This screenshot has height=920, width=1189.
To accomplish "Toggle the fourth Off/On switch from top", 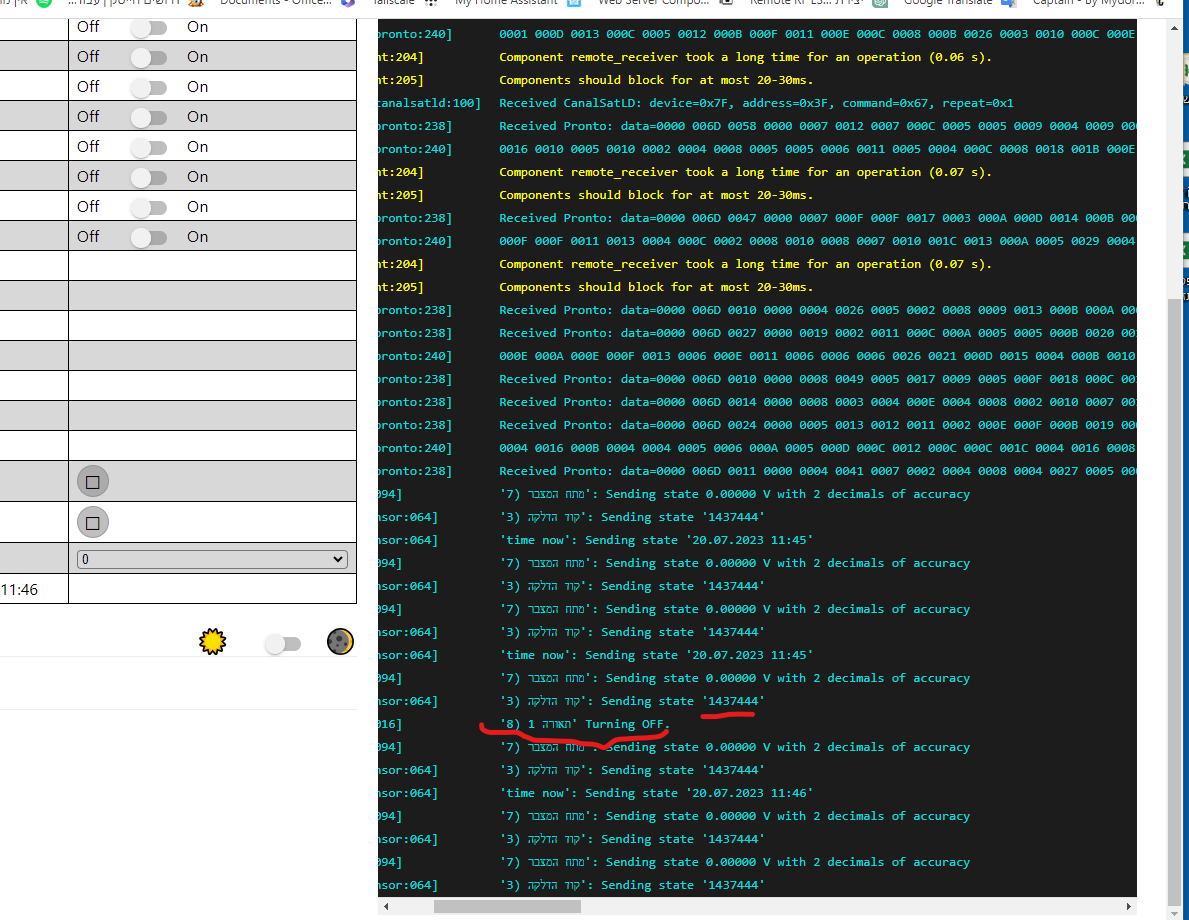I will click(148, 117).
